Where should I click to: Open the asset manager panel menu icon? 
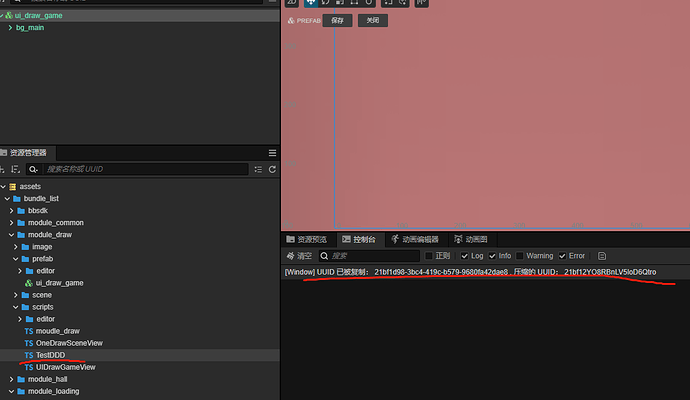pos(272,153)
